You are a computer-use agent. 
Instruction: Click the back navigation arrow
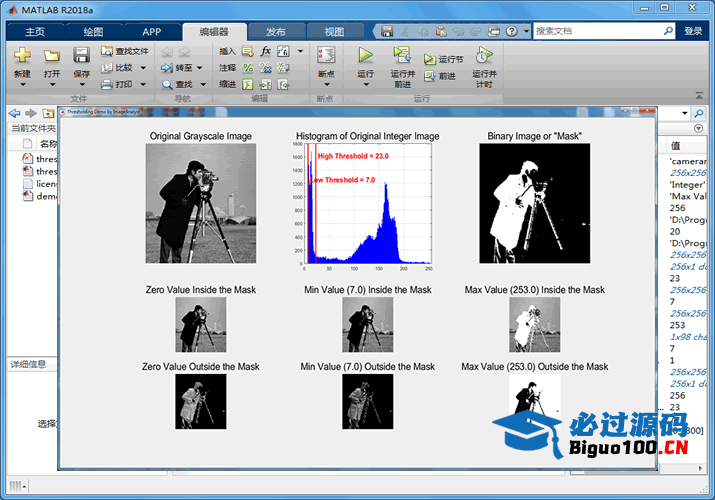click(x=15, y=113)
